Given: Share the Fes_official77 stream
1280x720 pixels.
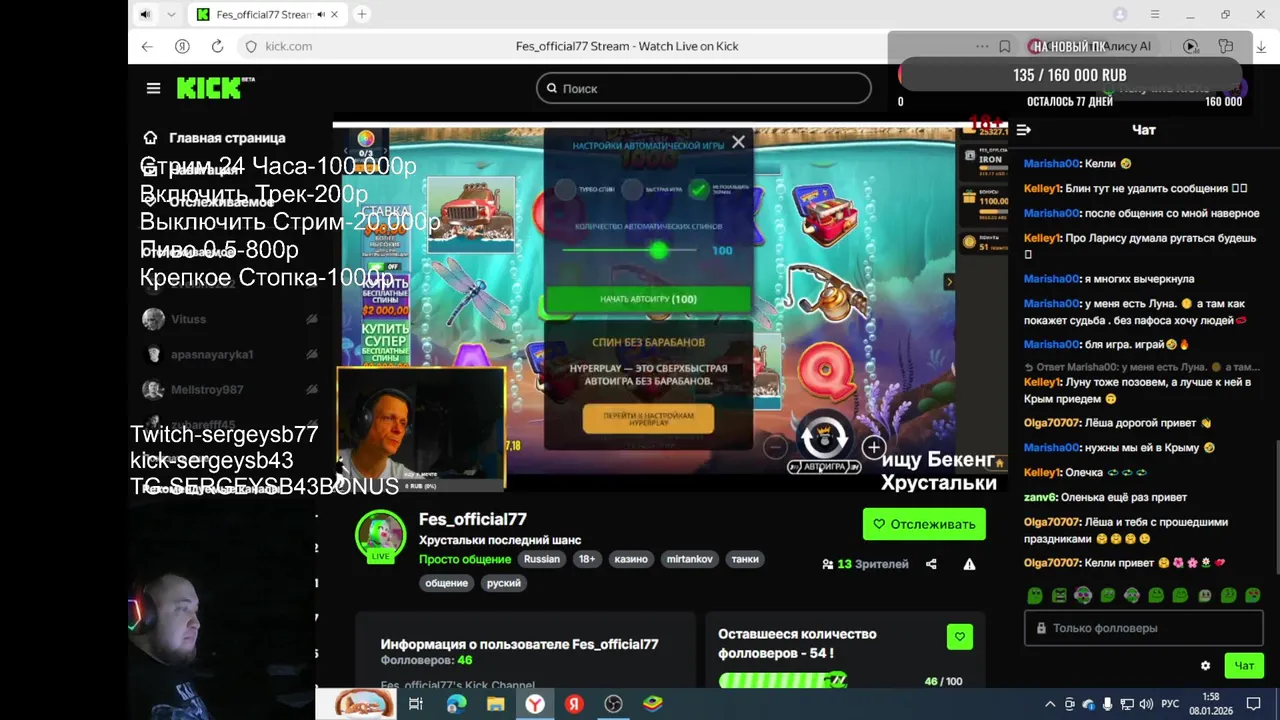Looking at the screenshot, I should pos(931,564).
